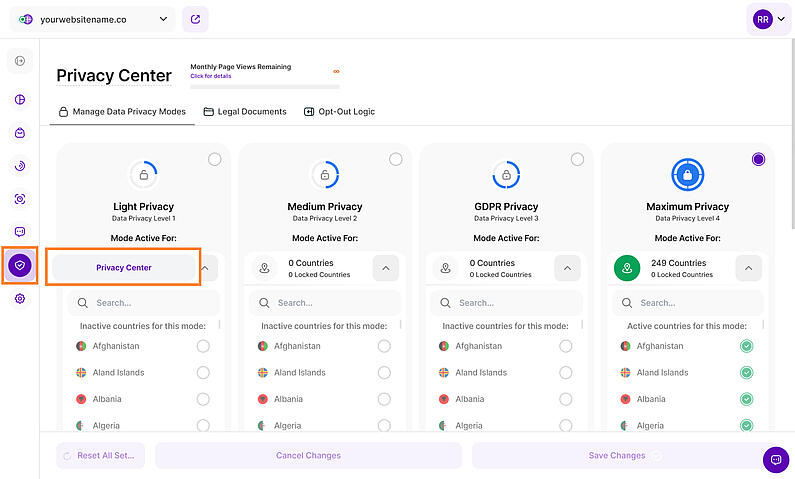Click the search magnifier in Maximum Privacy card
The width and height of the screenshot is (795, 479).
(627, 303)
